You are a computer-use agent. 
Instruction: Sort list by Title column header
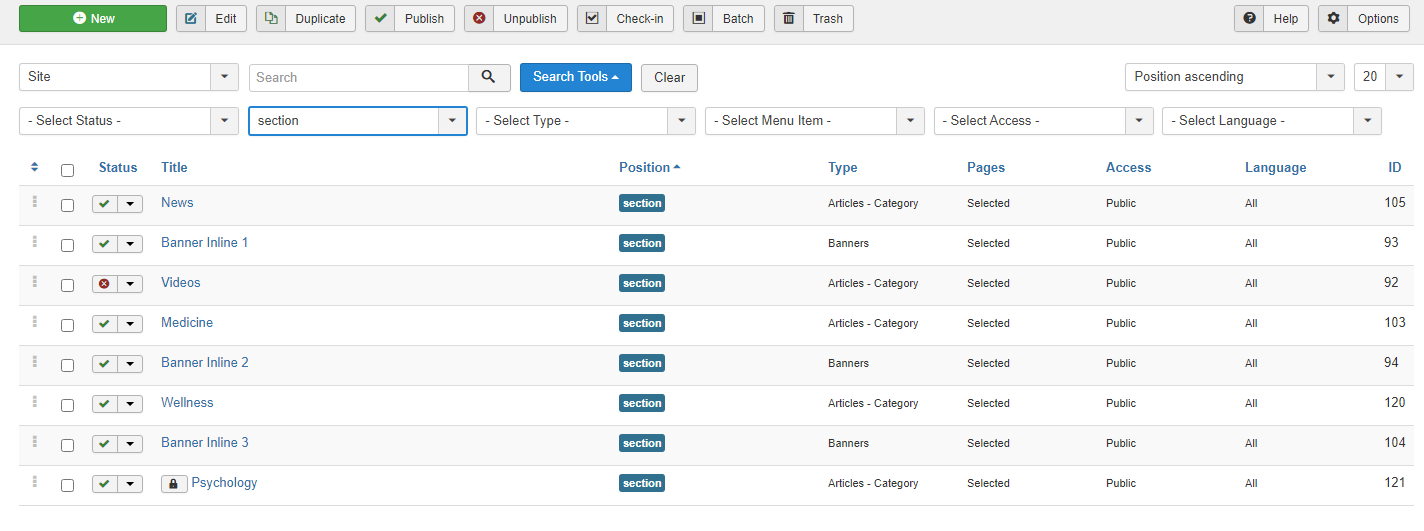(x=174, y=168)
